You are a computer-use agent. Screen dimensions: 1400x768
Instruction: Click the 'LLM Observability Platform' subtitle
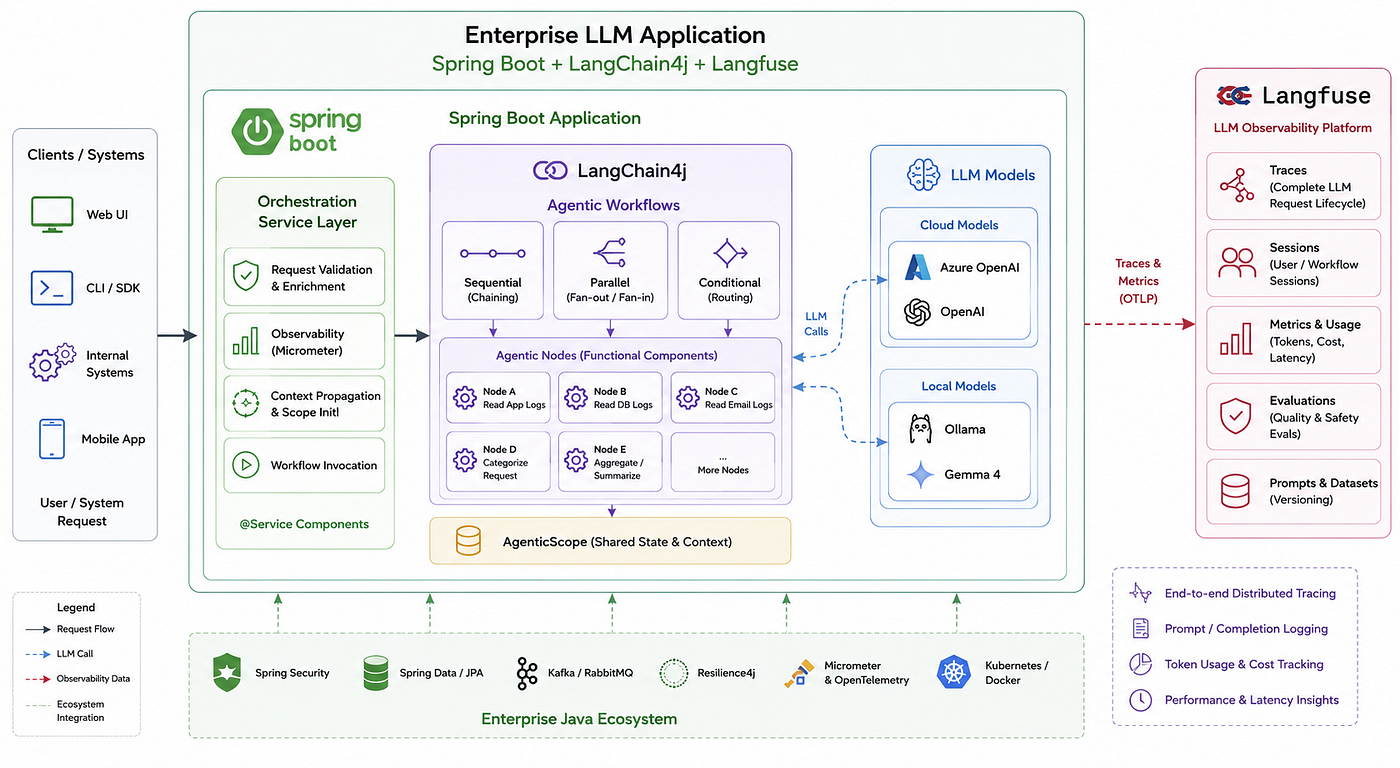(1292, 128)
